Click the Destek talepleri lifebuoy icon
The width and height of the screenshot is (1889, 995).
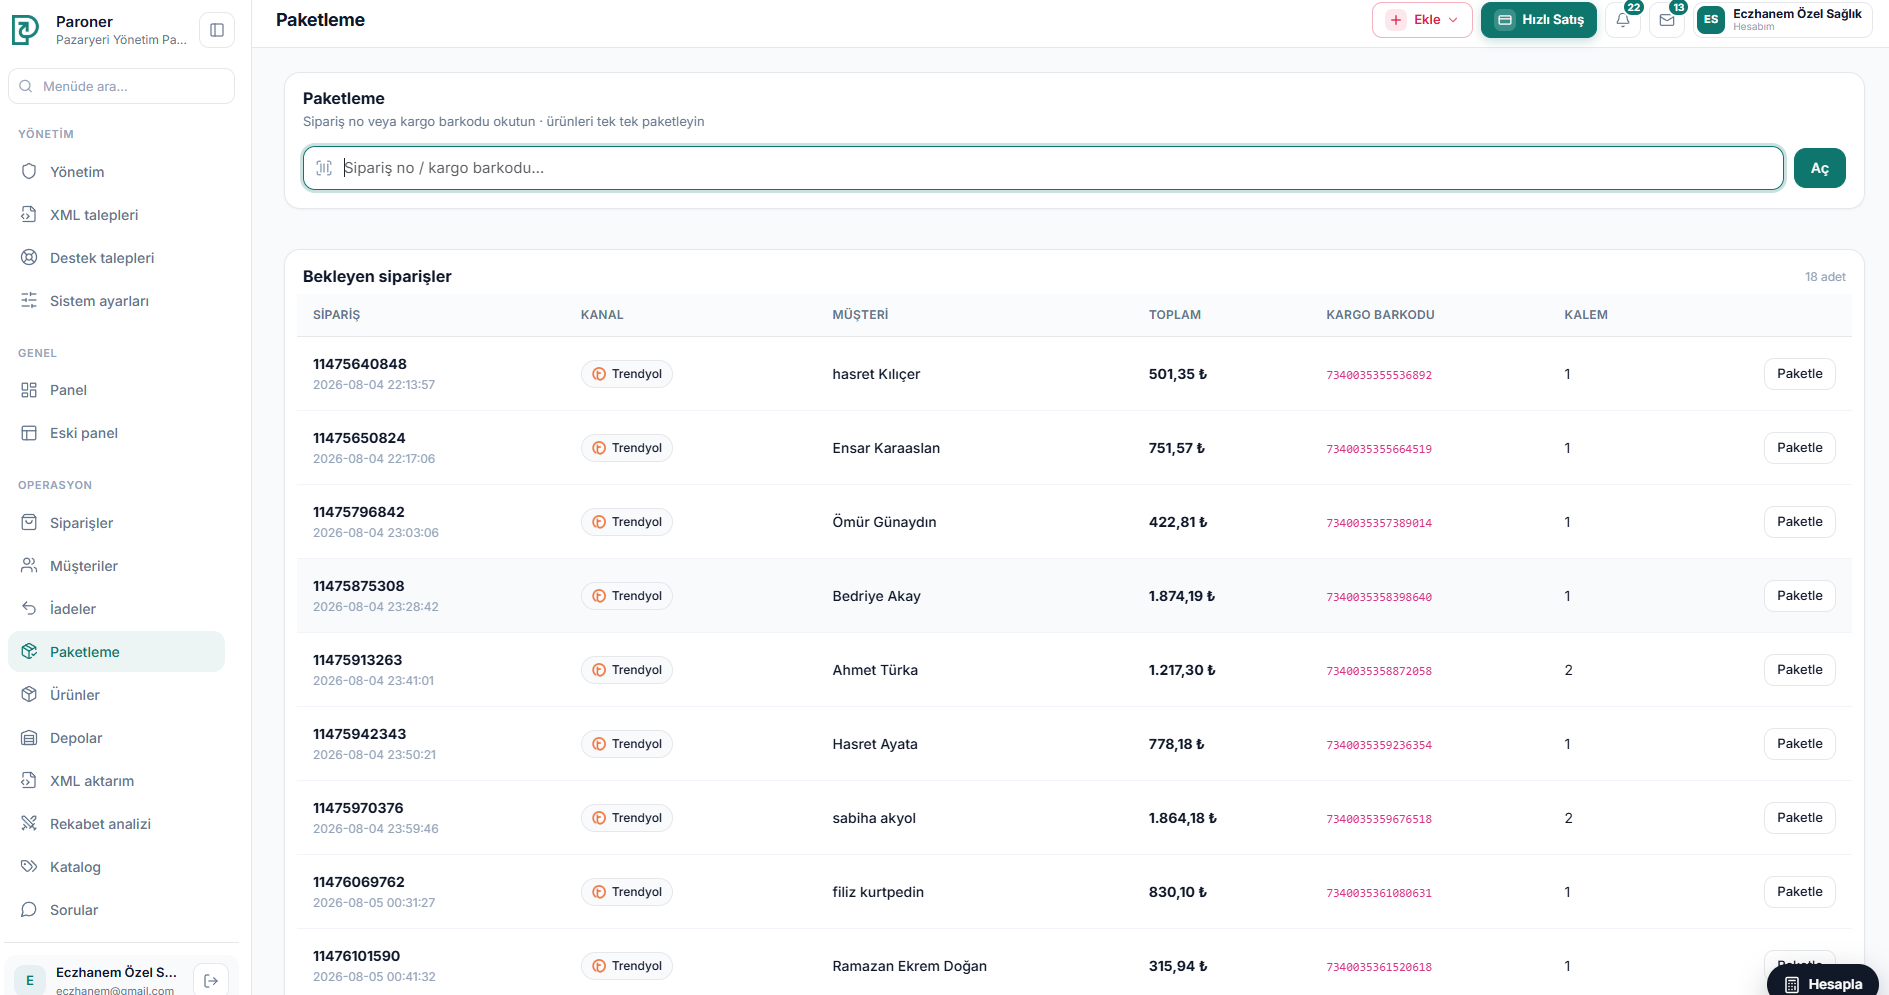tap(29, 258)
